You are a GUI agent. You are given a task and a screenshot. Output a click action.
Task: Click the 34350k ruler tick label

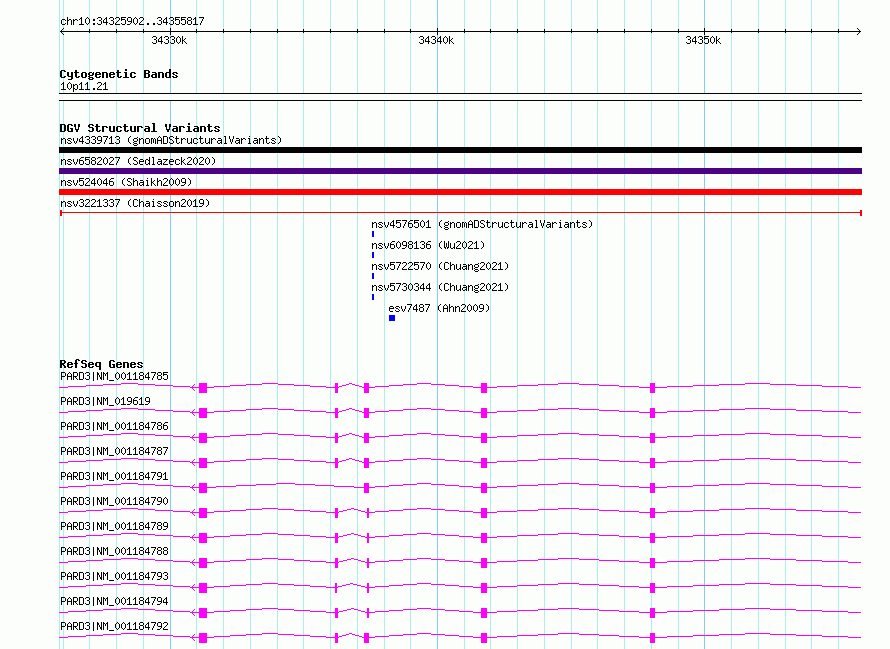click(x=703, y=40)
